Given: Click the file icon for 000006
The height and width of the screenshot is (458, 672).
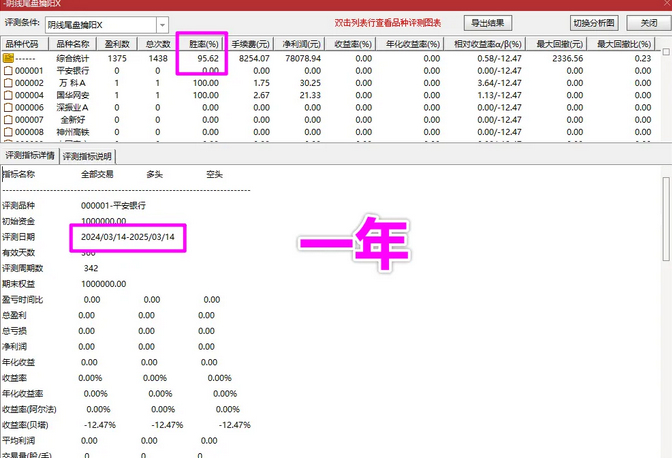Looking at the screenshot, I should (x=8, y=108).
